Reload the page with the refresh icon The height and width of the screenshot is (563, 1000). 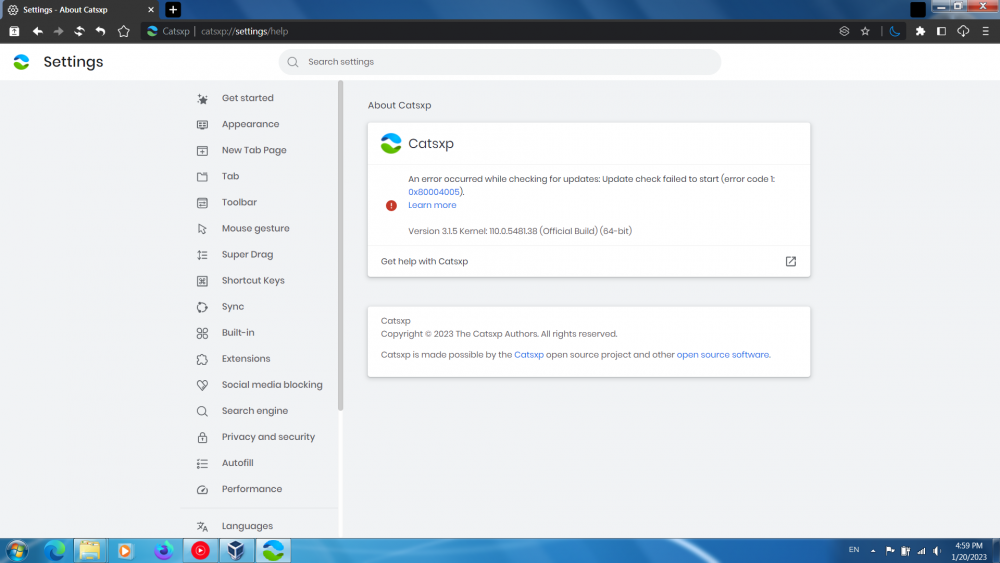[x=79, y=31]
